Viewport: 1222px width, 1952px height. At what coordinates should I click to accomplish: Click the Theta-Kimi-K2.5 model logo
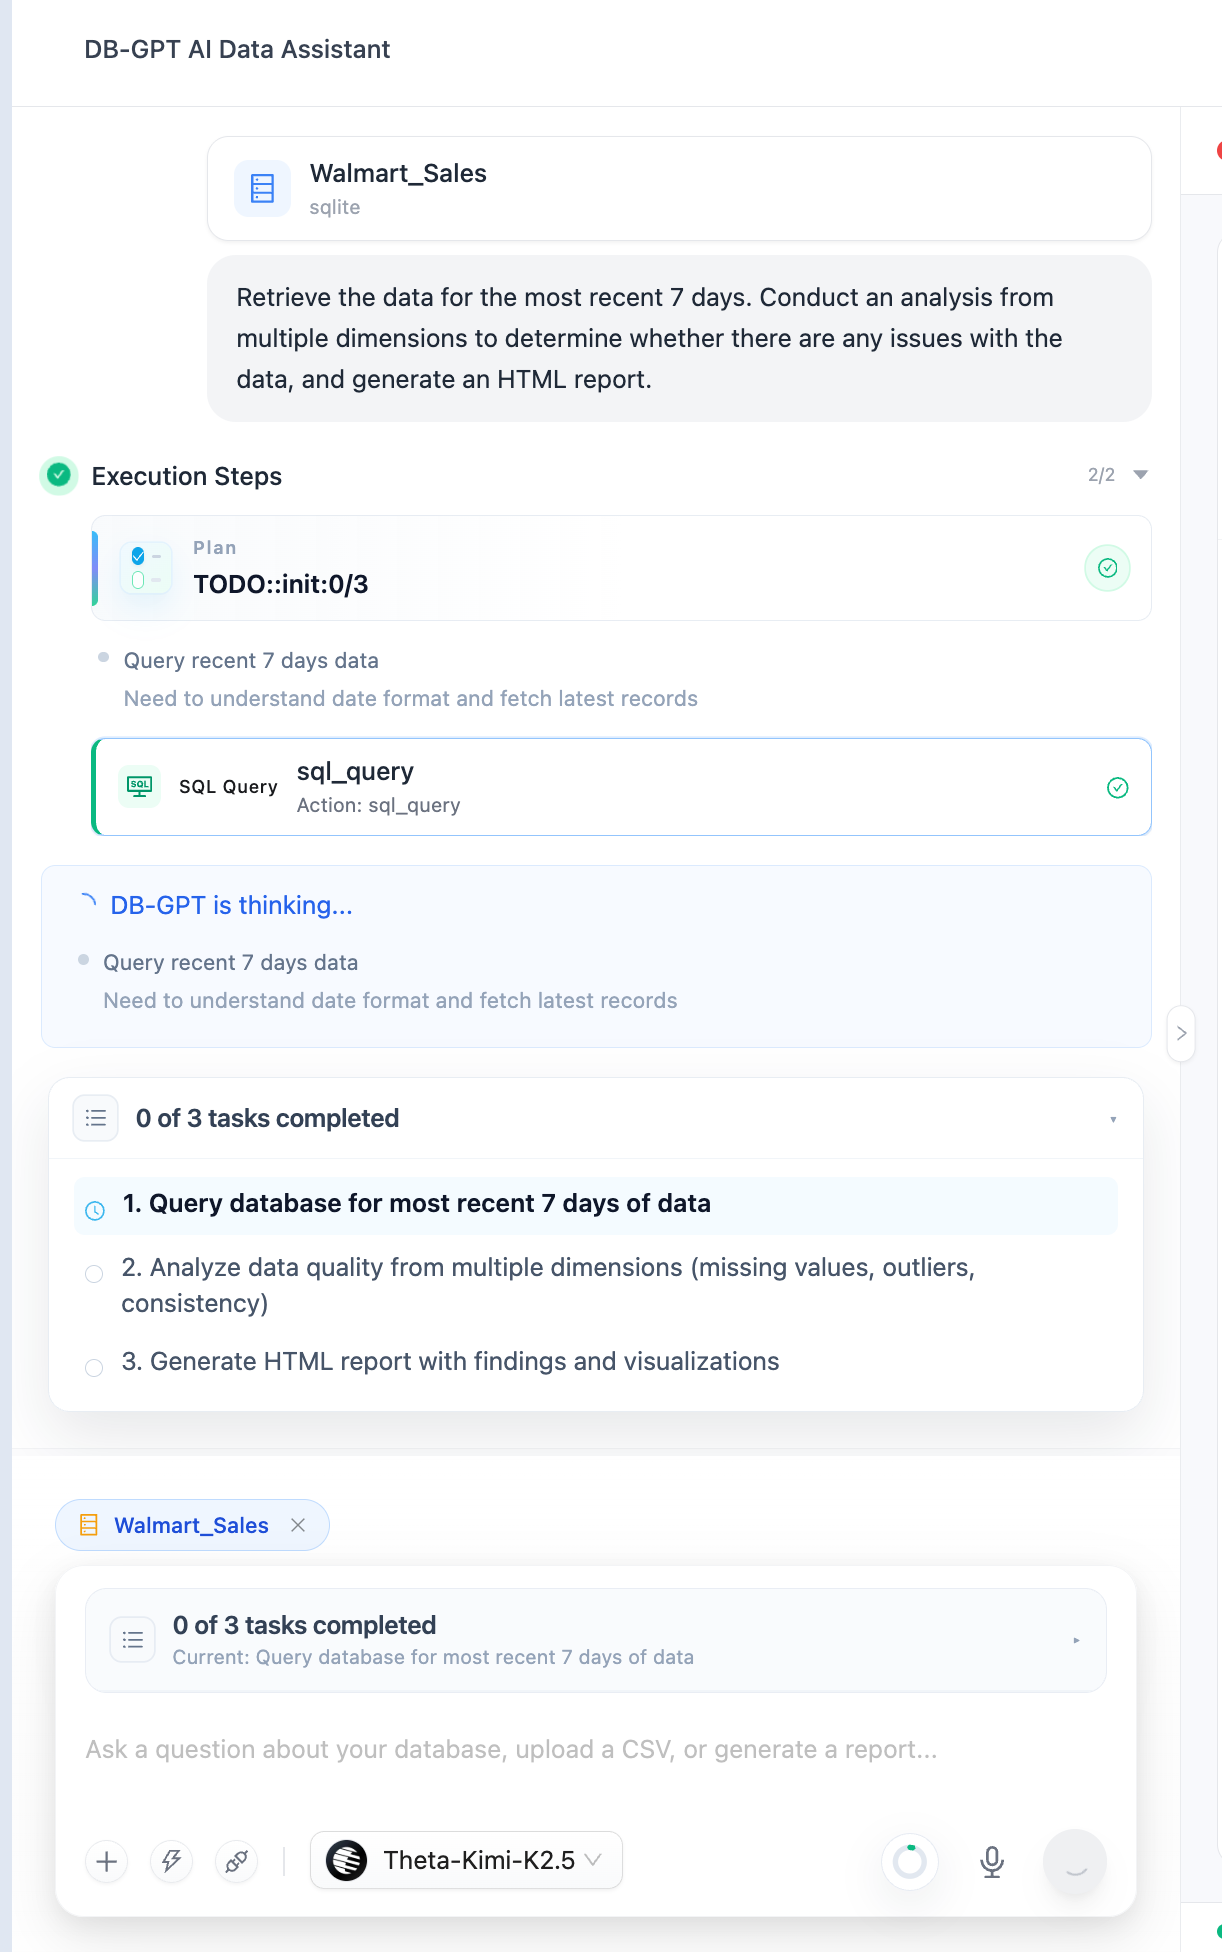point(347,1860)
